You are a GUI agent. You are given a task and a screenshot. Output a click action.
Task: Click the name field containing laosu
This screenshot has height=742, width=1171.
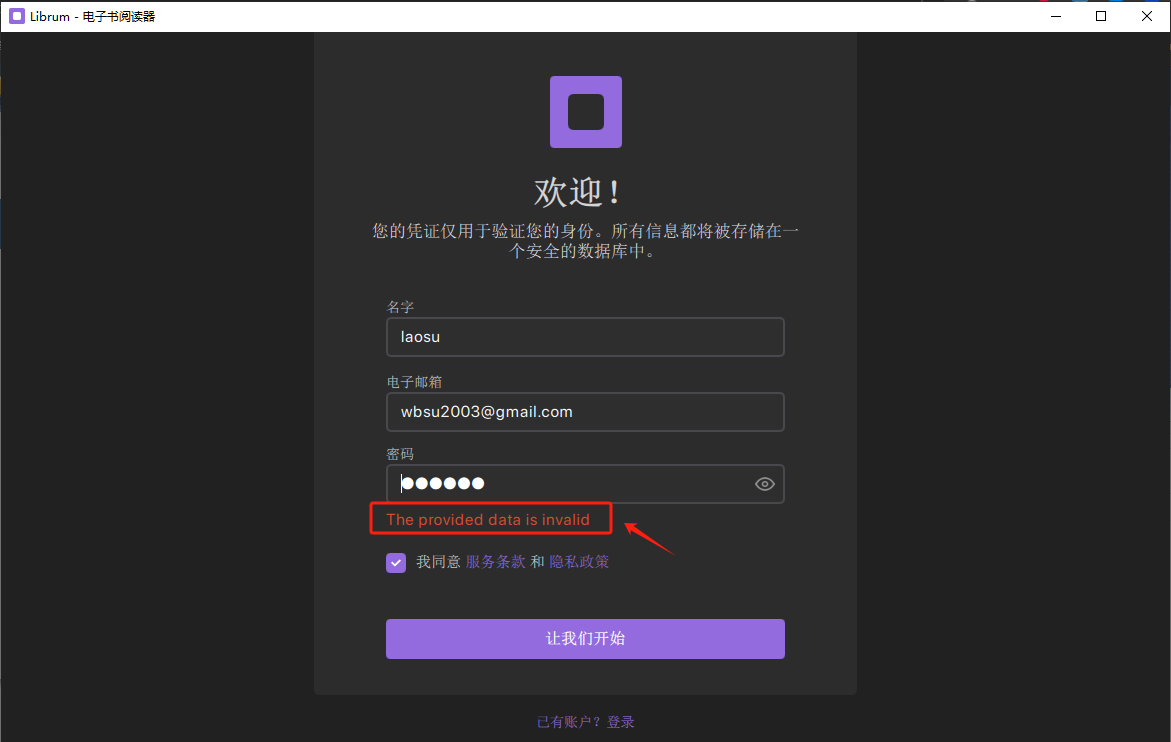pyautogui.click(x=585, y=337)
